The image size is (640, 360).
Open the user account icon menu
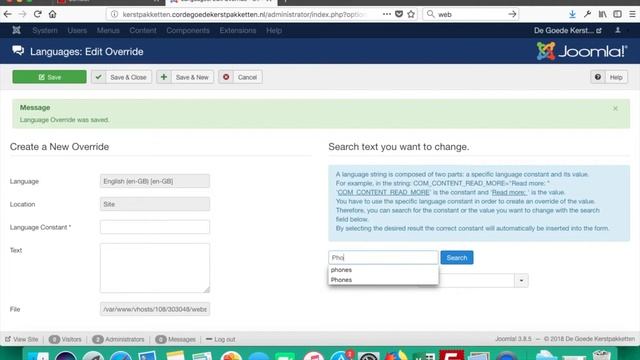[x=618, y=30]
